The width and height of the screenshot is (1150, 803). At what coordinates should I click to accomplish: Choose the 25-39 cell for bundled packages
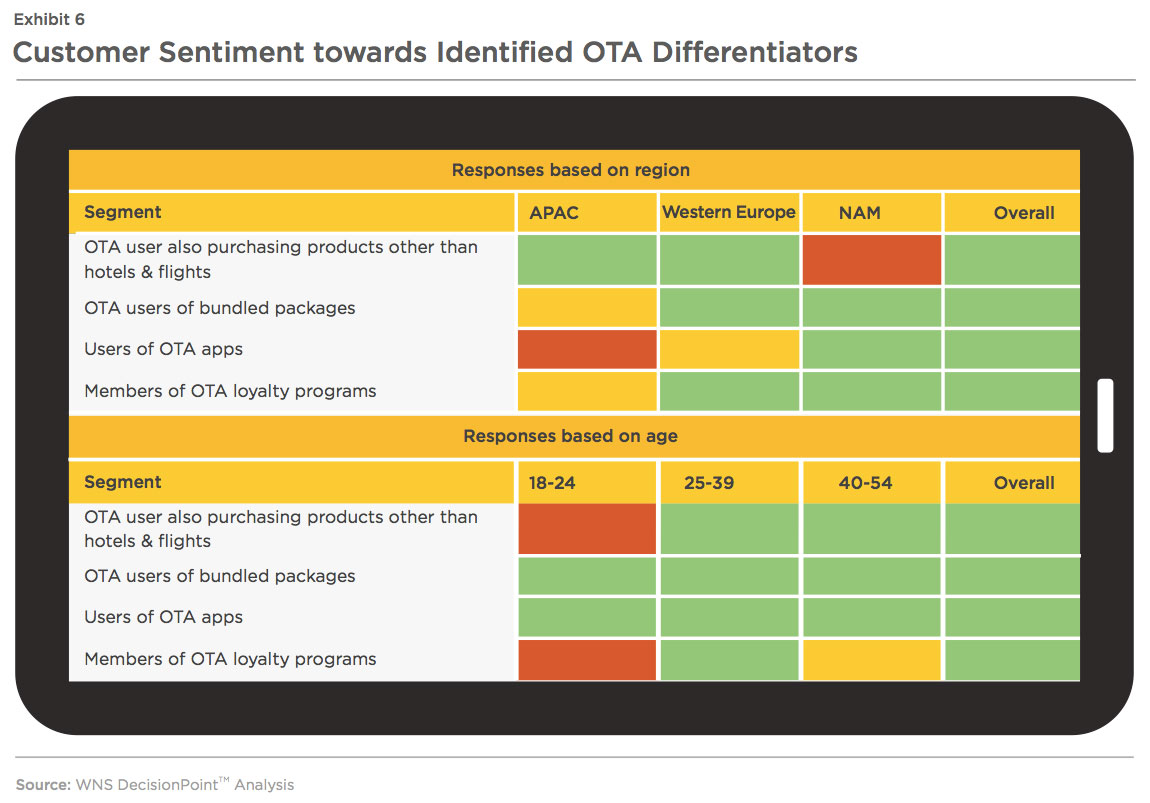click(729, 576)
